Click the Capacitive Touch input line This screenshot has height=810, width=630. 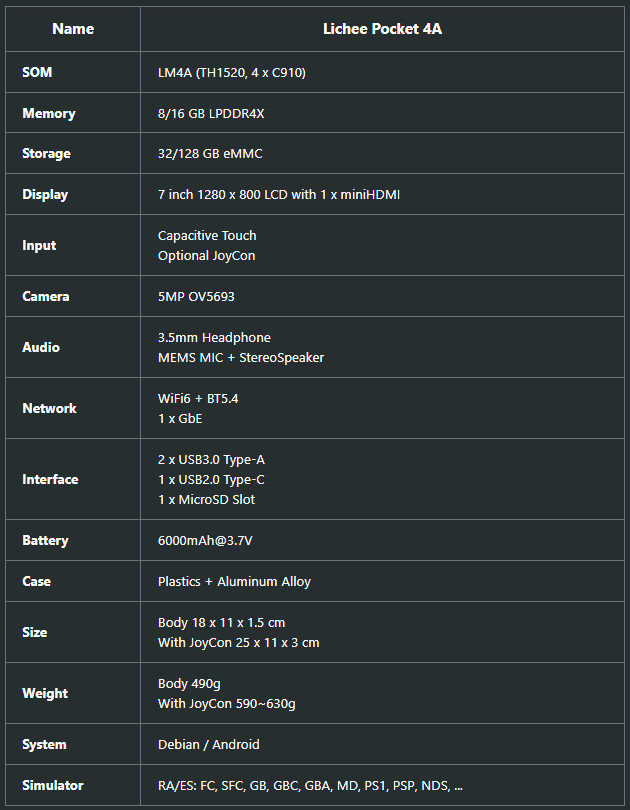click(x=207, y=235)
